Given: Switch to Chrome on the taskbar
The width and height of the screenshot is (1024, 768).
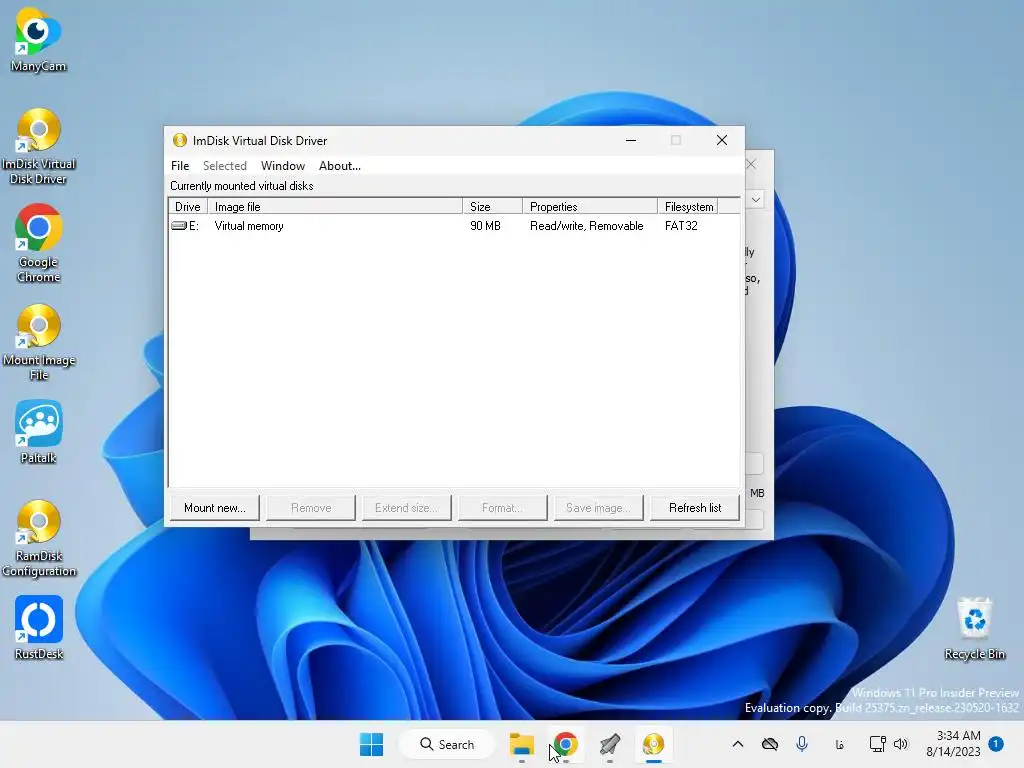Looking at the screenshot, I should 566,744.
